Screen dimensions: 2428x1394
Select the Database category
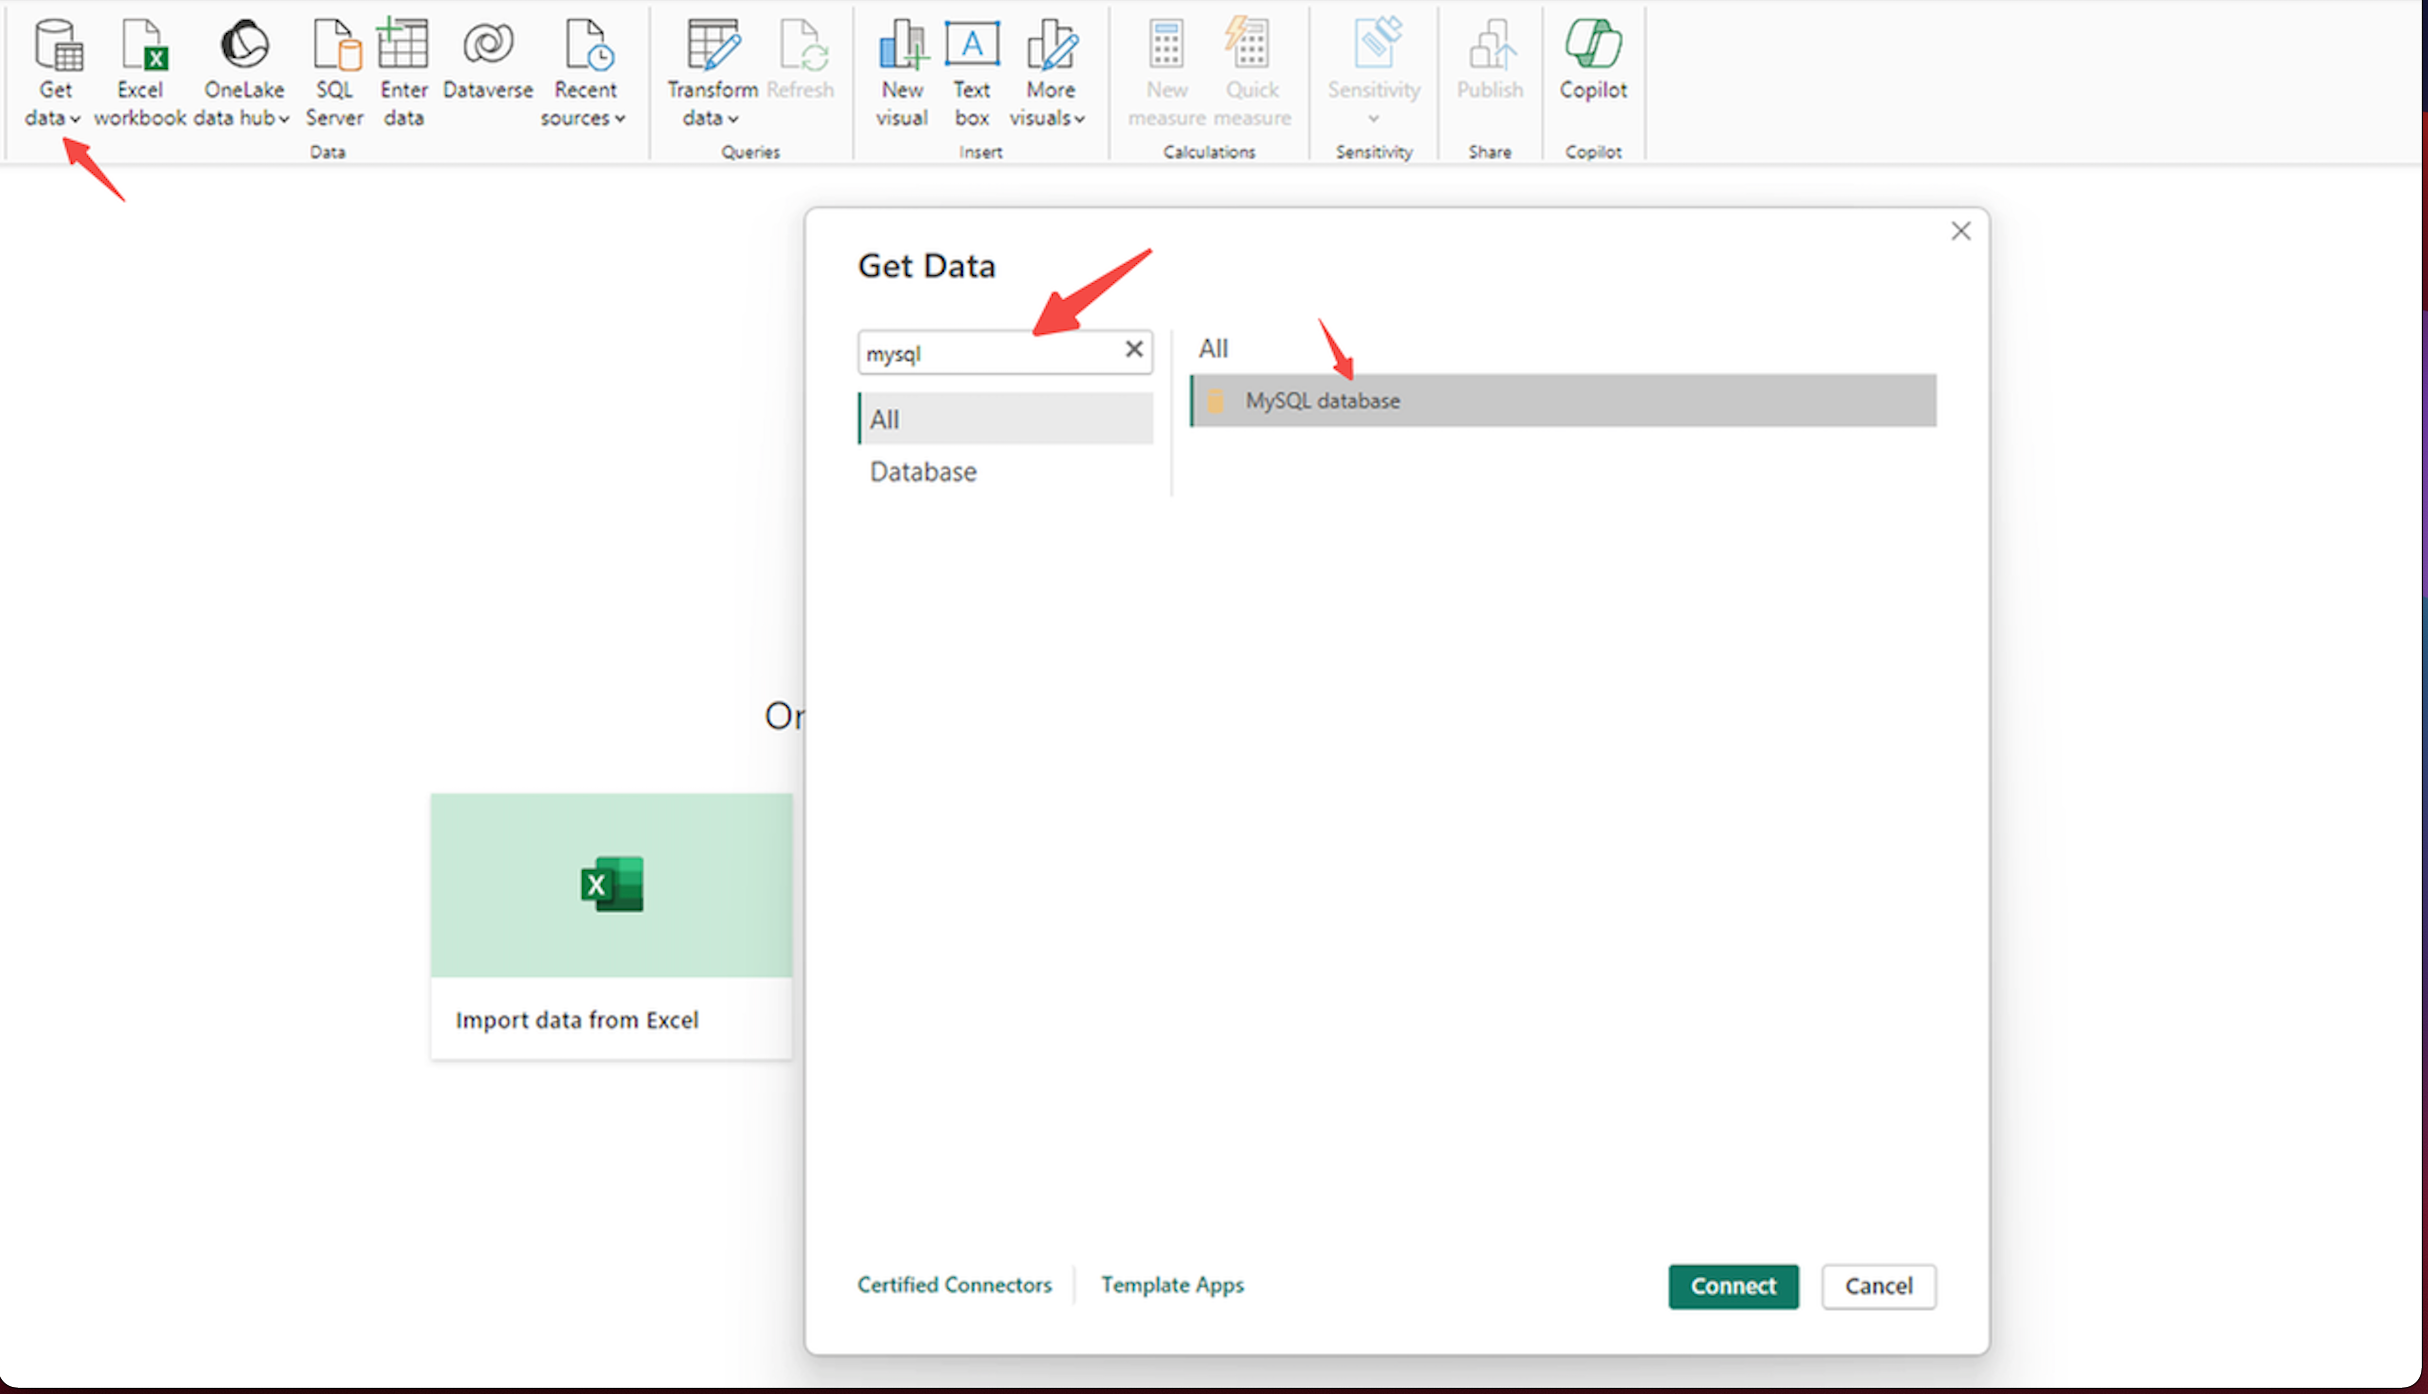tap(923, 472)
